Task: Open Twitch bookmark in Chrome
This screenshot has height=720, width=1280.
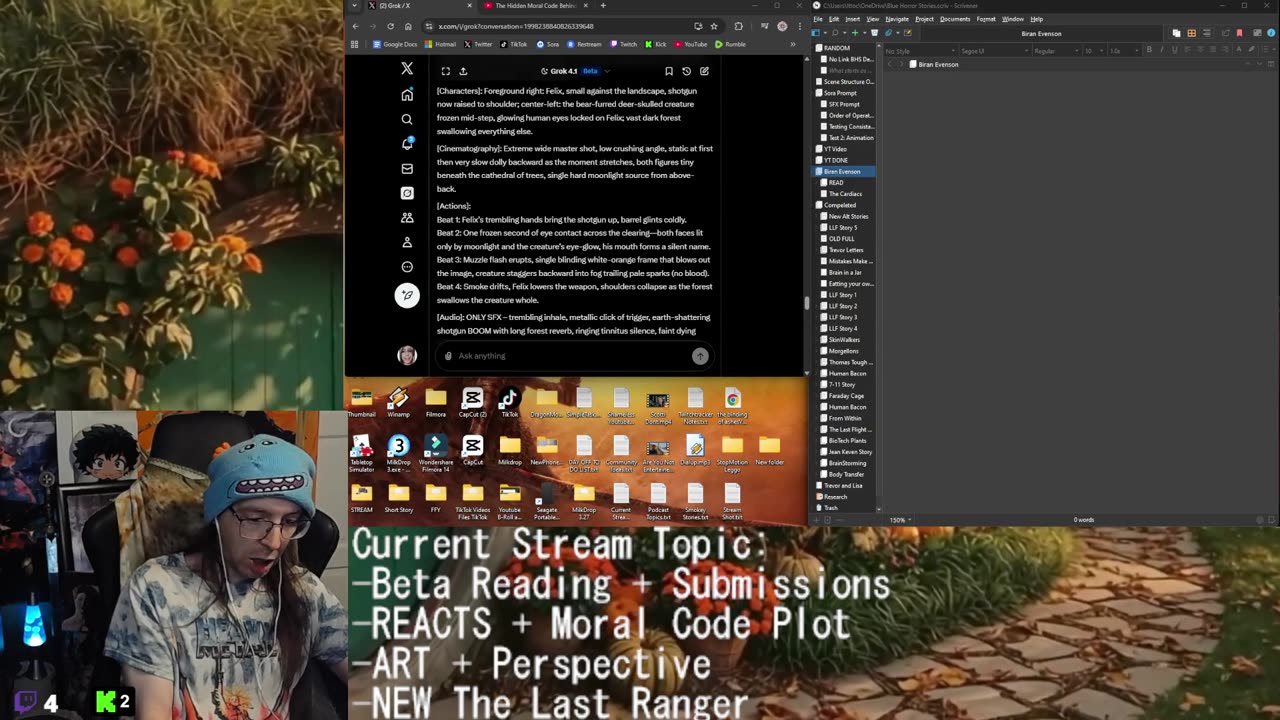Action: coord(623,44)
